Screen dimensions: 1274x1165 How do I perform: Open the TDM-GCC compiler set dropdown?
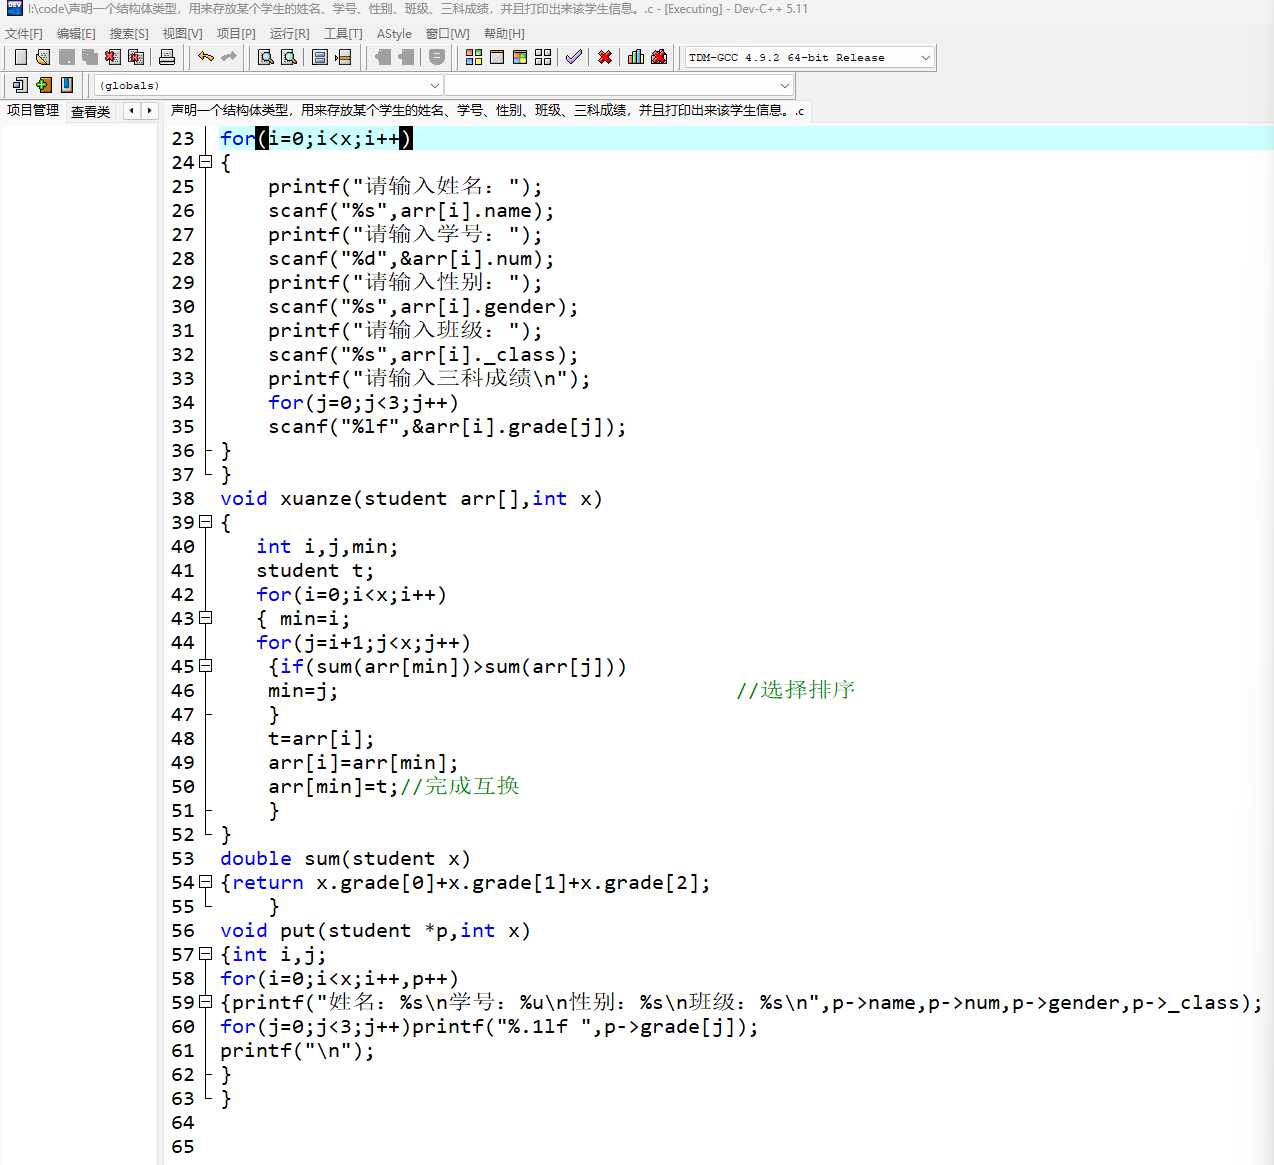810,57
